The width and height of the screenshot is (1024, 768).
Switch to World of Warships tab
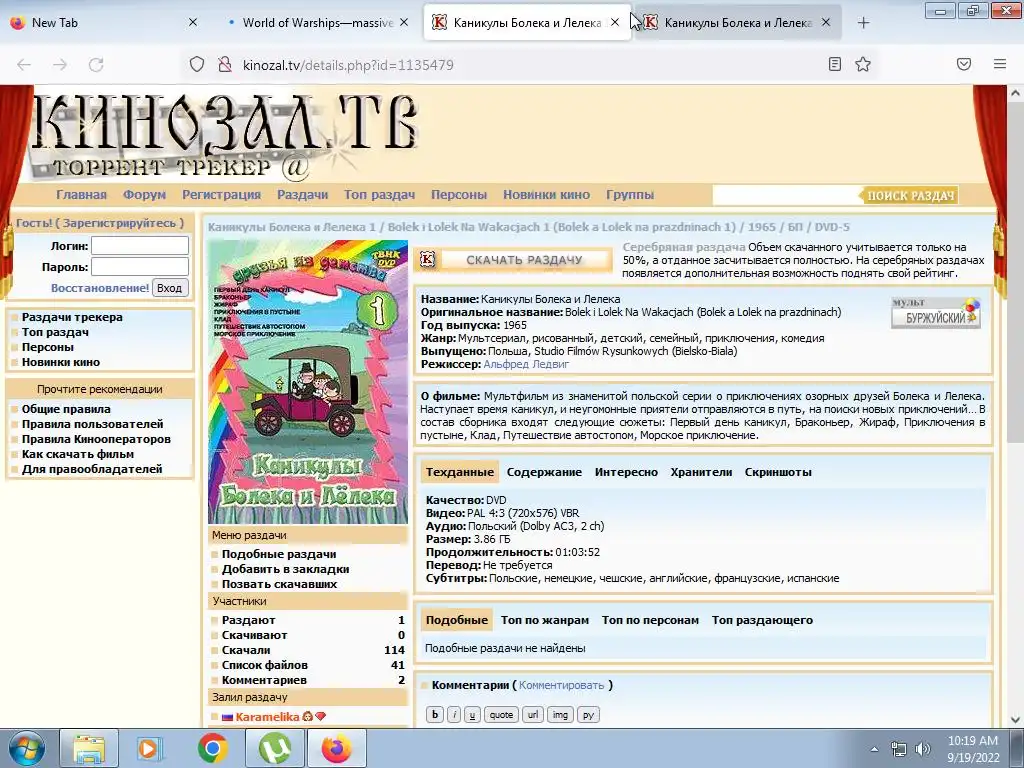pos(317,22)
